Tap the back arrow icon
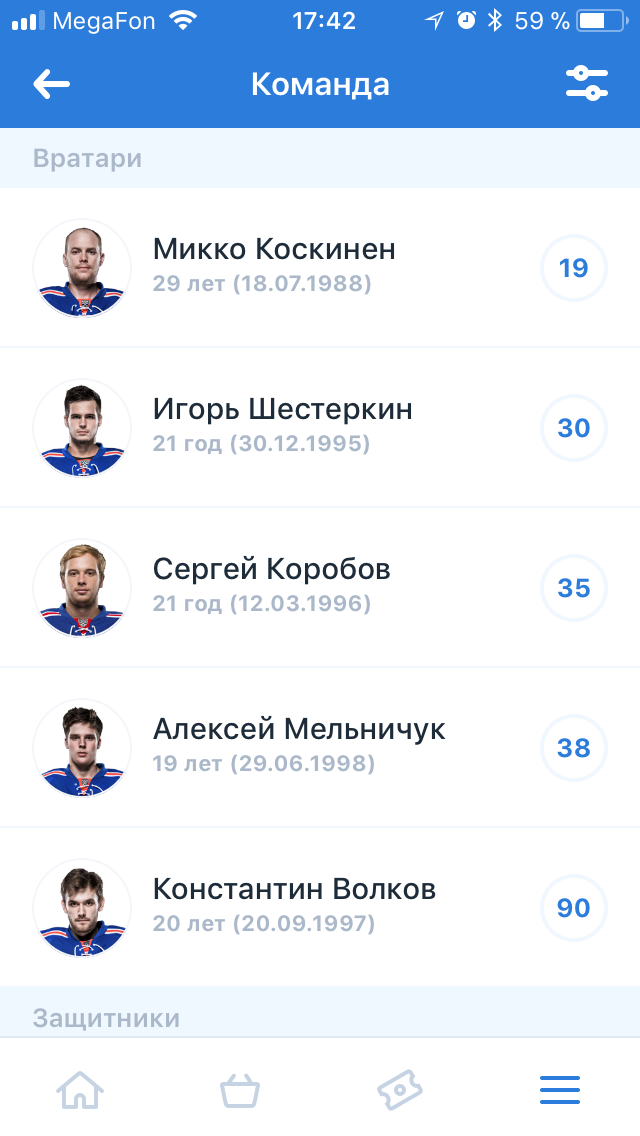 (51, 84)
